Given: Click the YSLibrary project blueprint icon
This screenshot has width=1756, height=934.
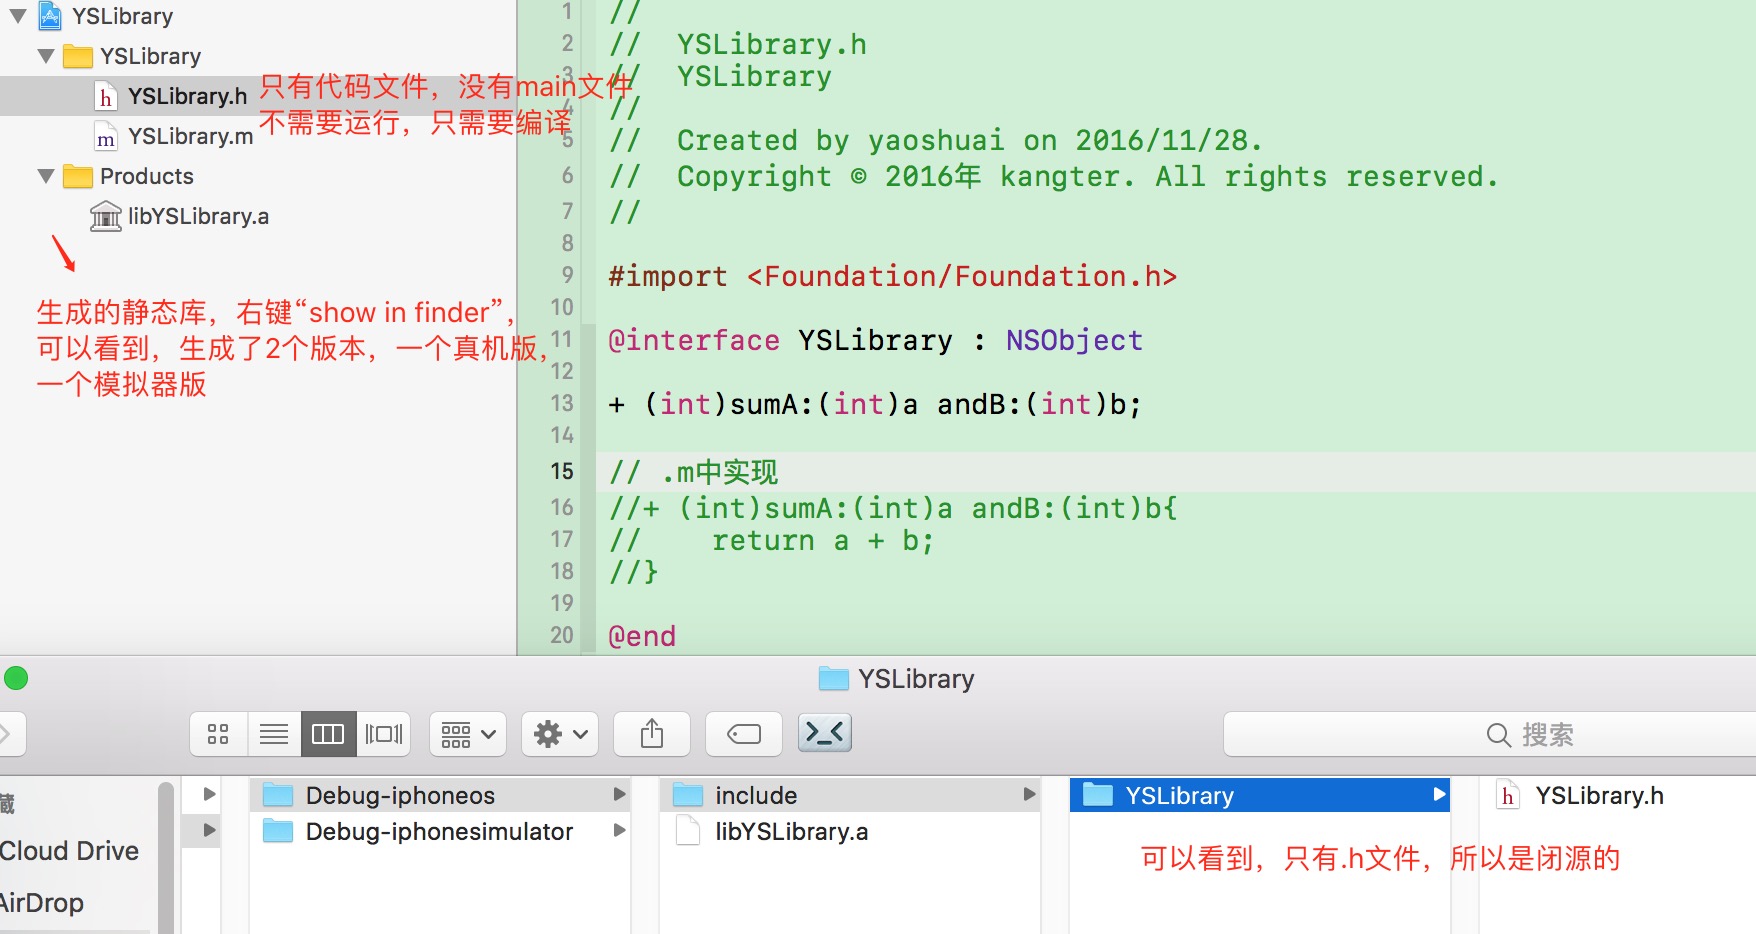Looking at the screenshot, I should [50, 16].
